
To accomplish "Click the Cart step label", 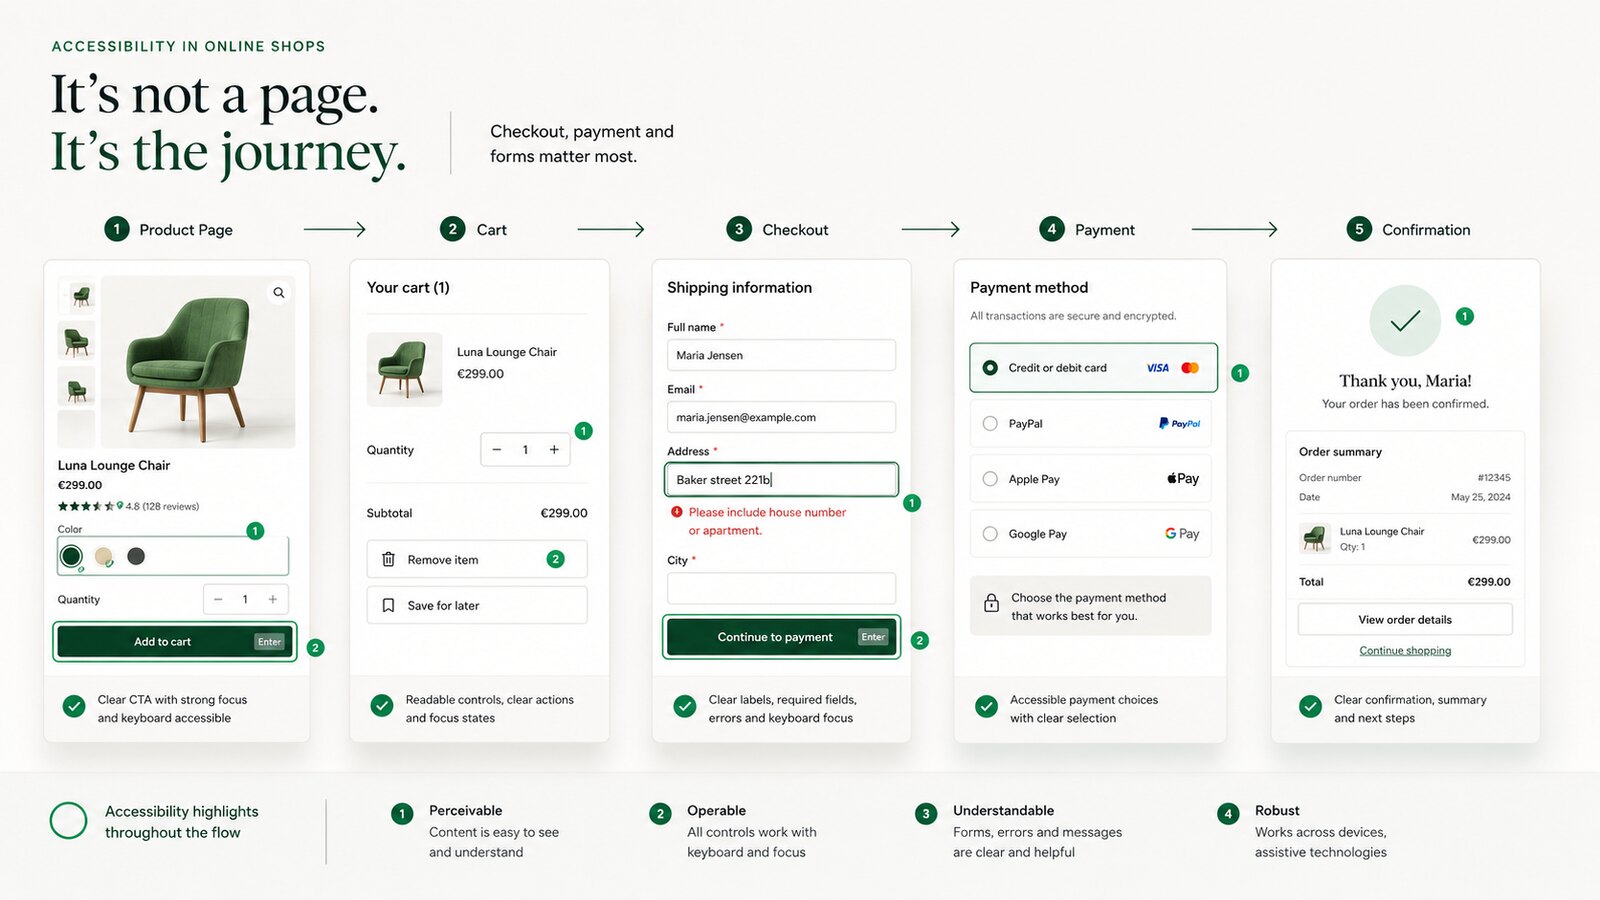I will tap(492, 230).
